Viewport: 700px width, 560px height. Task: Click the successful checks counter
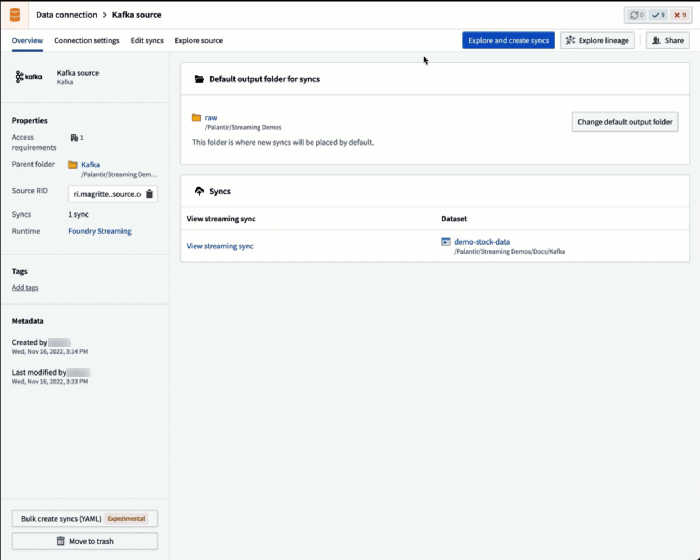point(658,15)
